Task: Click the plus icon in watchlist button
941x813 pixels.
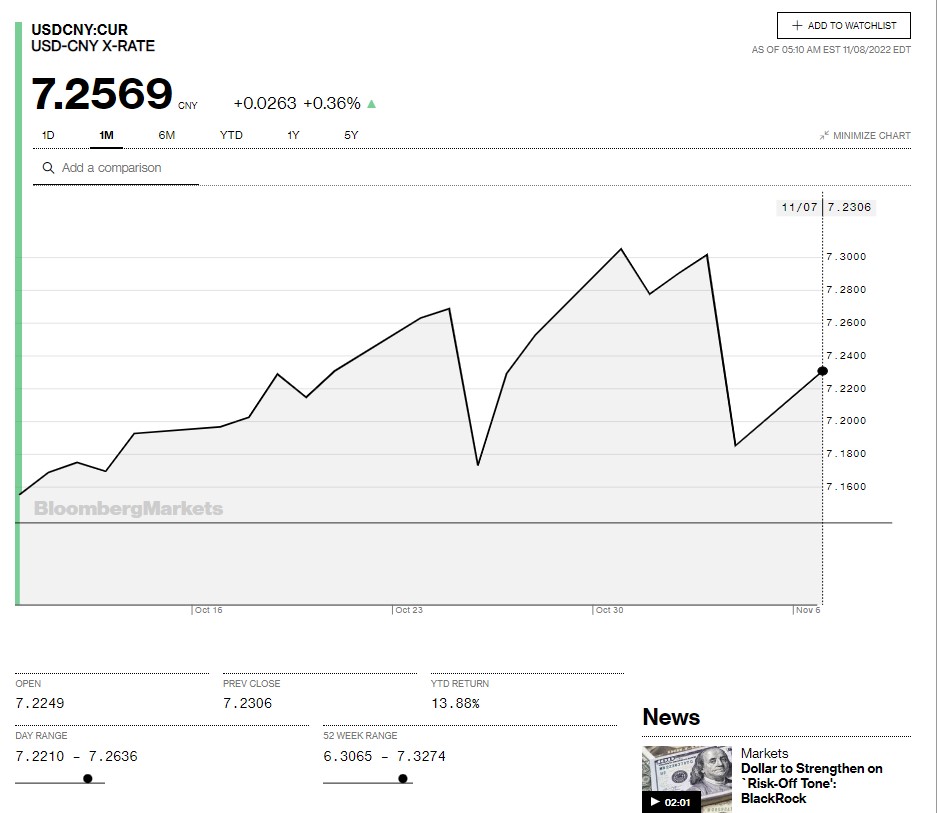Action: (797, 26)
